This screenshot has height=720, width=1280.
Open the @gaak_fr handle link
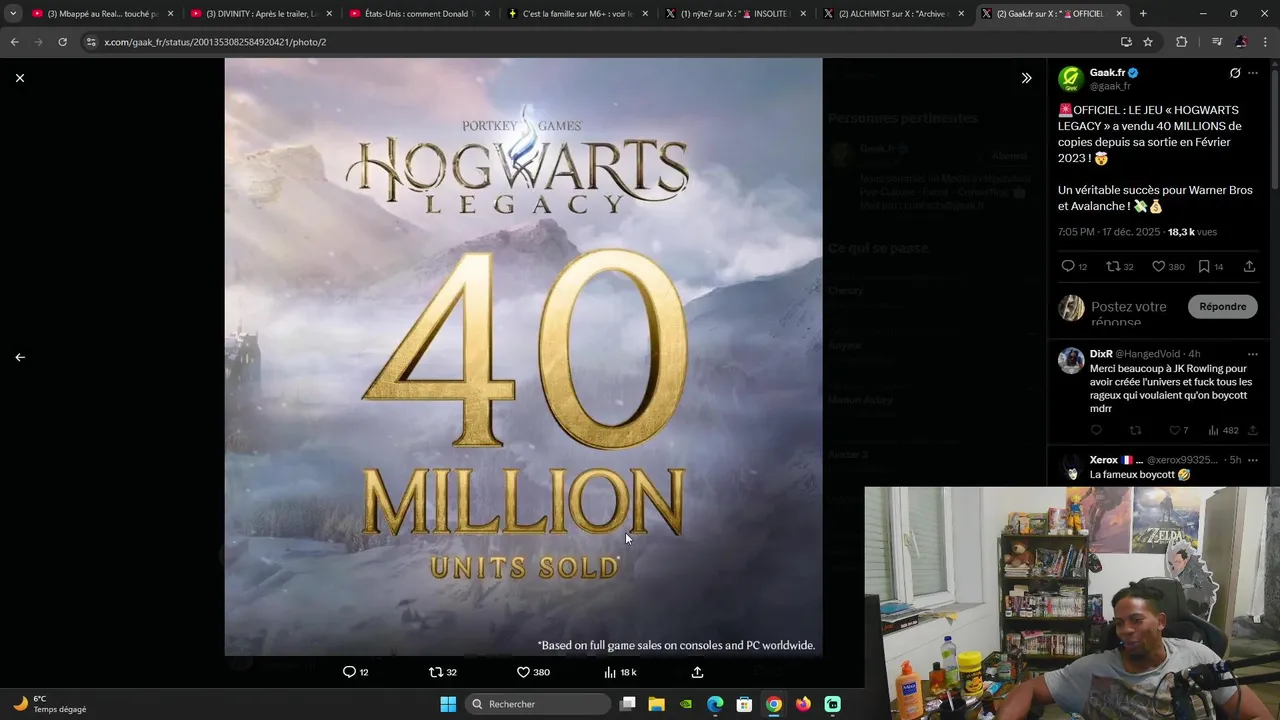1110,86
